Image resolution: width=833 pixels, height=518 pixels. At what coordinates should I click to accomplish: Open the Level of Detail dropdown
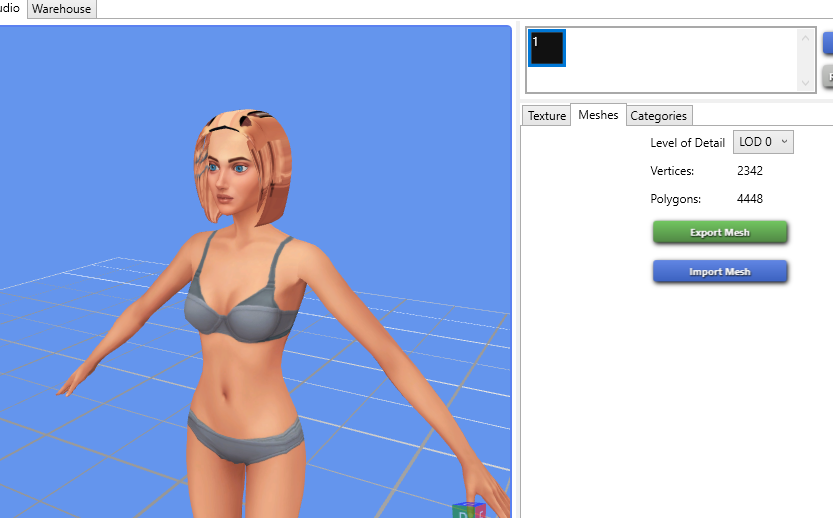point(763,142)
